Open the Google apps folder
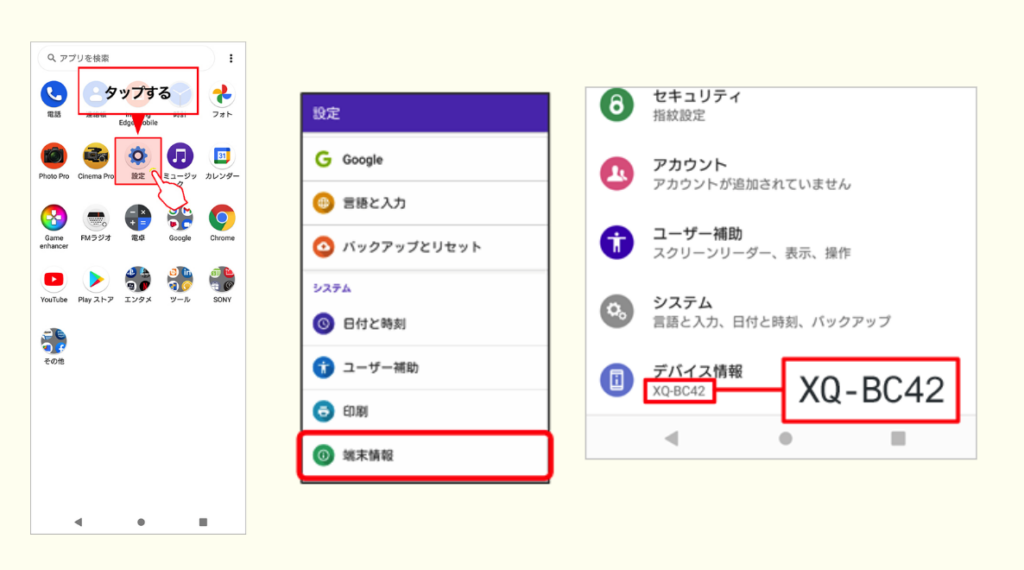The width and height of the screenshot is (1024, 570). 180,219
